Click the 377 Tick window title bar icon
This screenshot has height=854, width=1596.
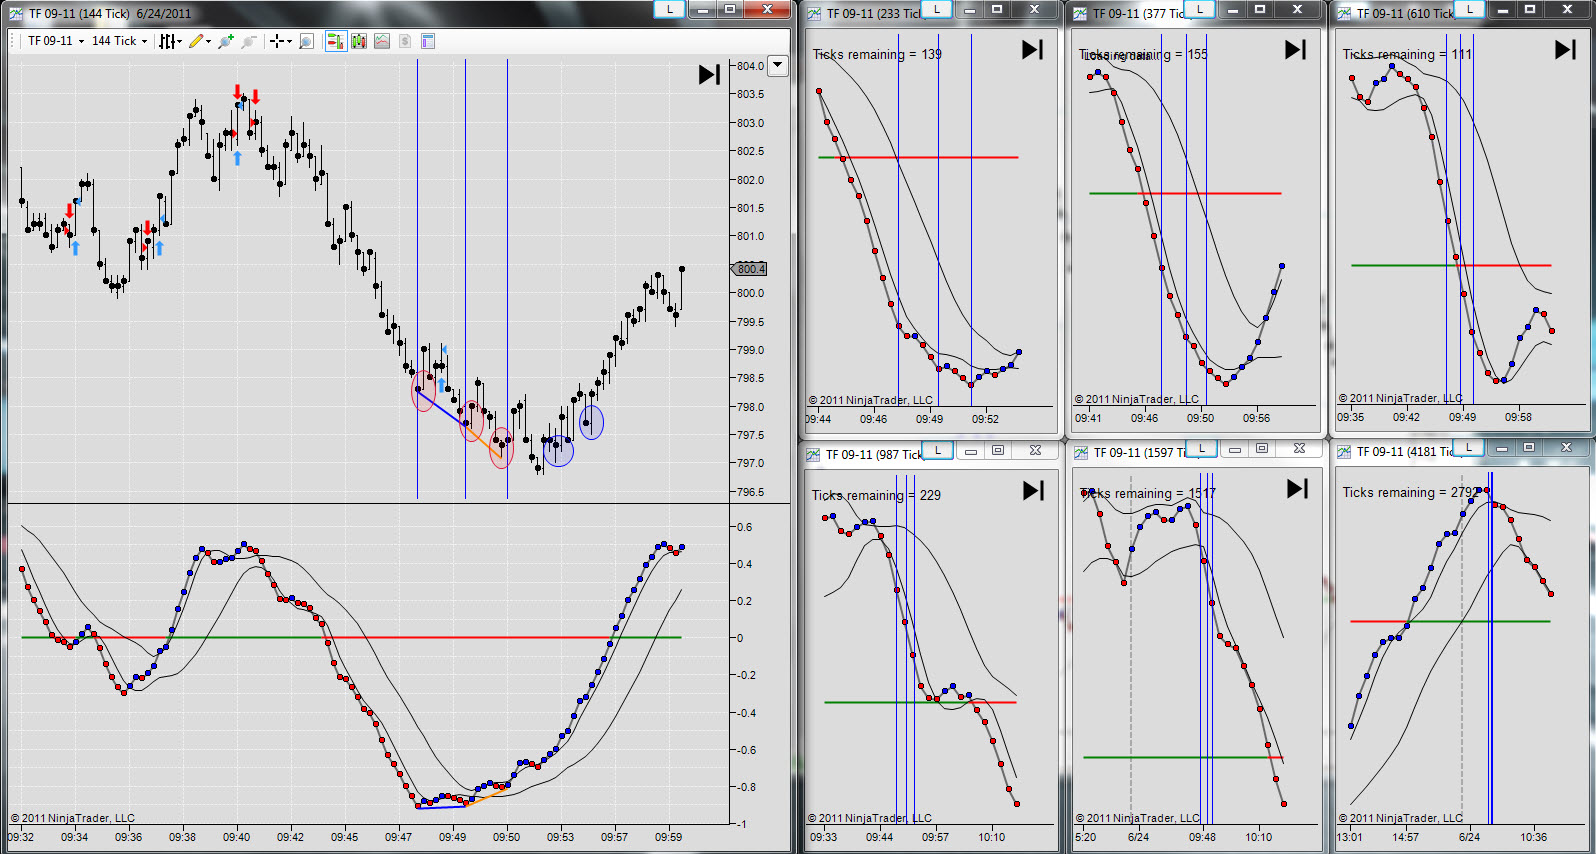click(x=1080, y=14)
